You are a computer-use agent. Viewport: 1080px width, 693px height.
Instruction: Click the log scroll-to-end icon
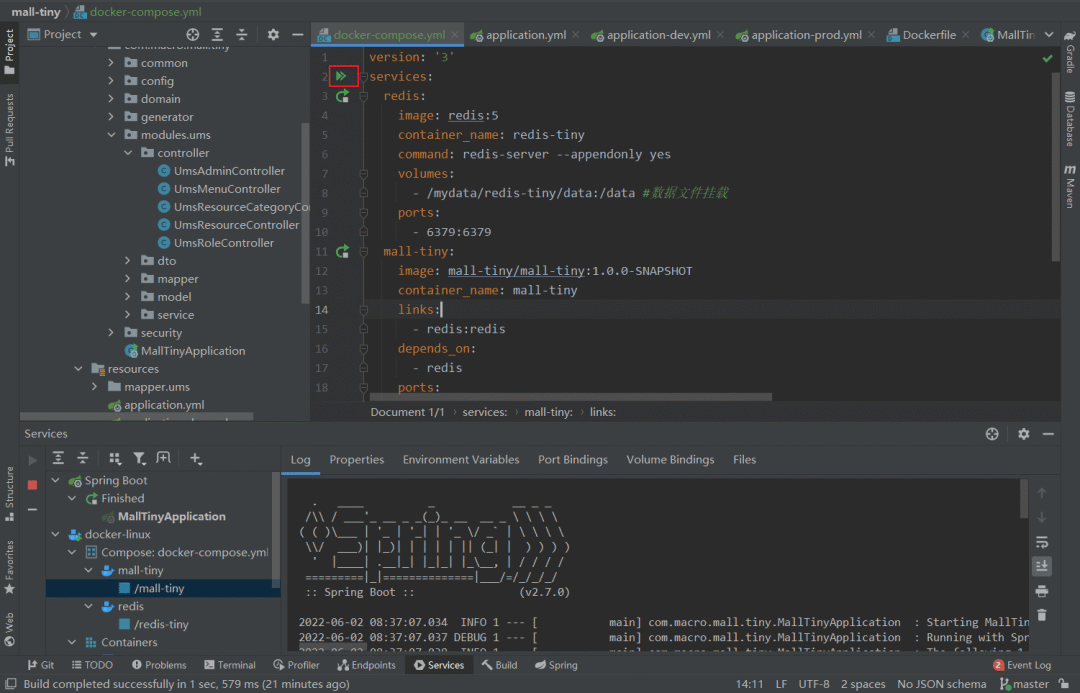pyautogui.click(x=1042, y=566)
